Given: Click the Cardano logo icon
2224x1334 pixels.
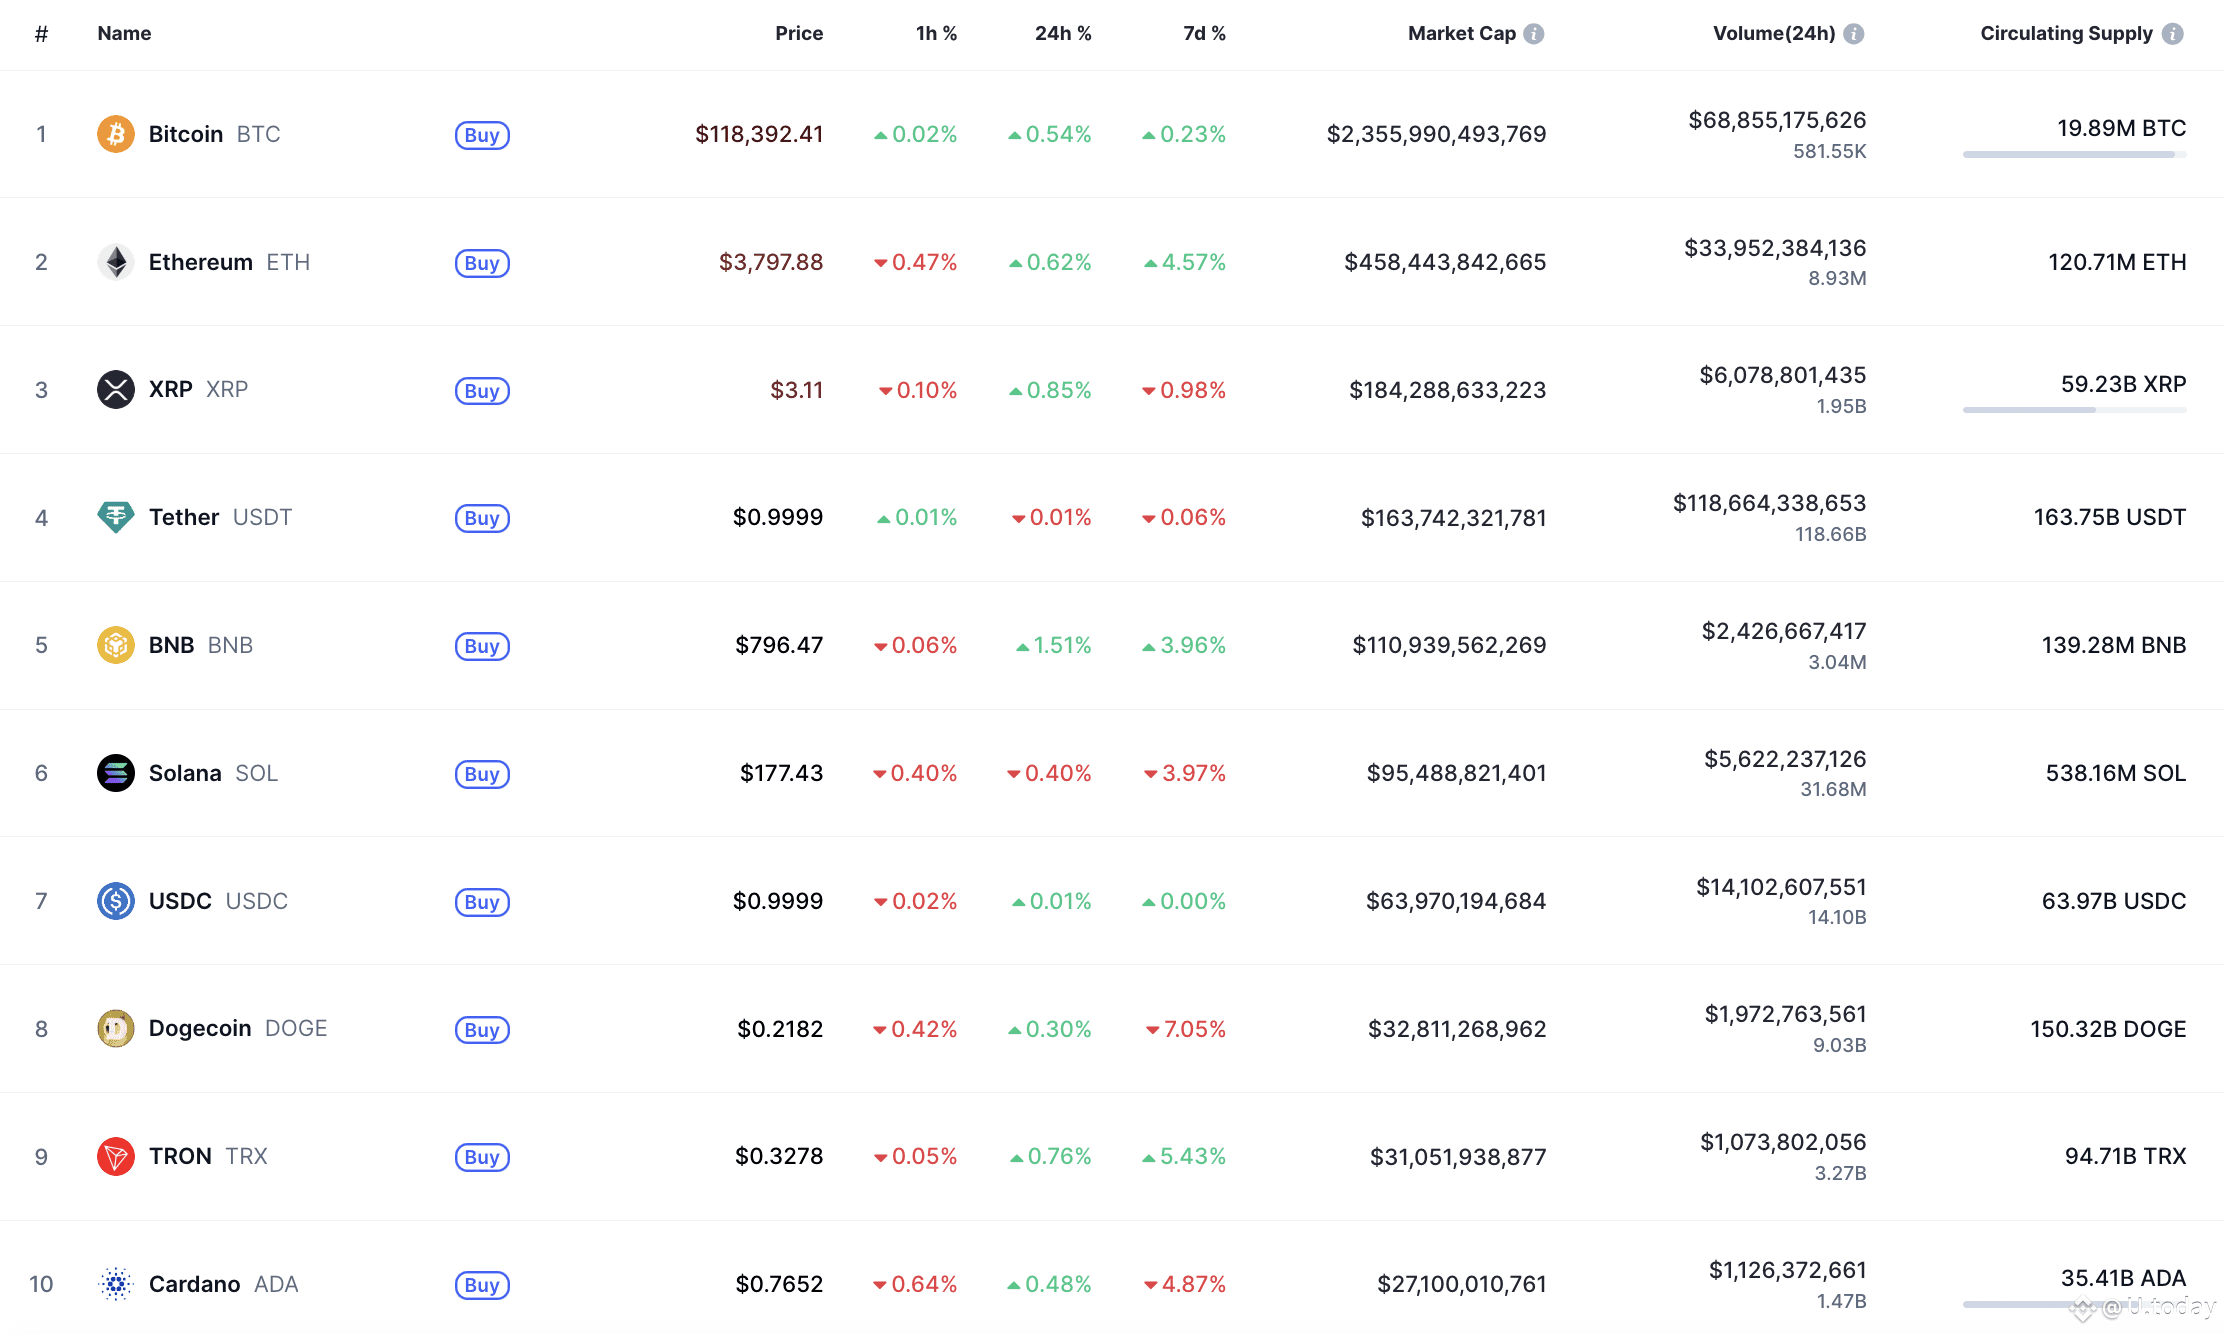Looking at the screenshot, I should coord(116,1284).
